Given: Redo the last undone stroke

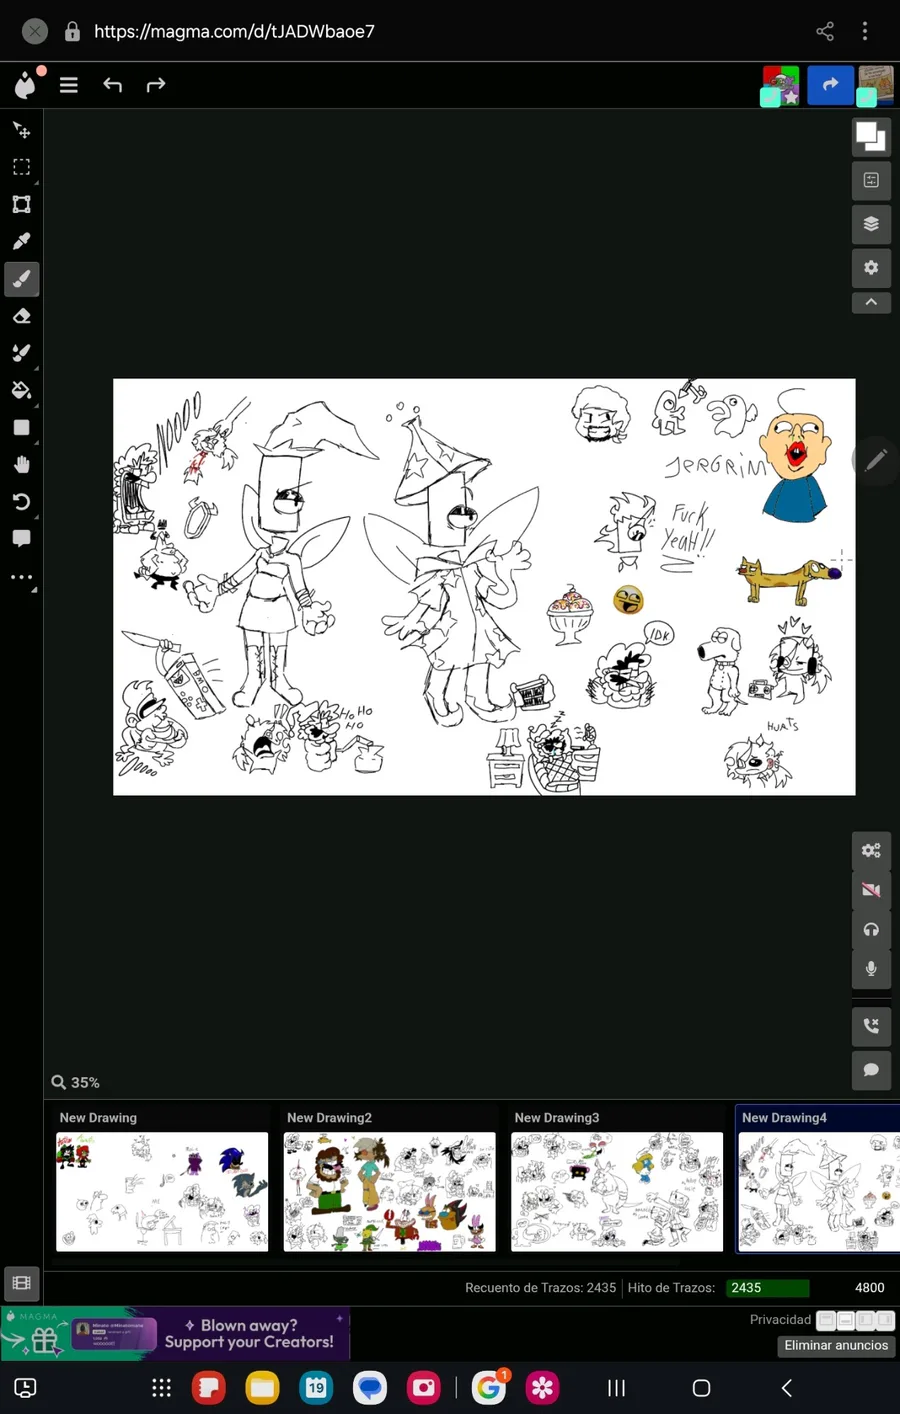Looking at the screenshot, I should click(156, 85).
